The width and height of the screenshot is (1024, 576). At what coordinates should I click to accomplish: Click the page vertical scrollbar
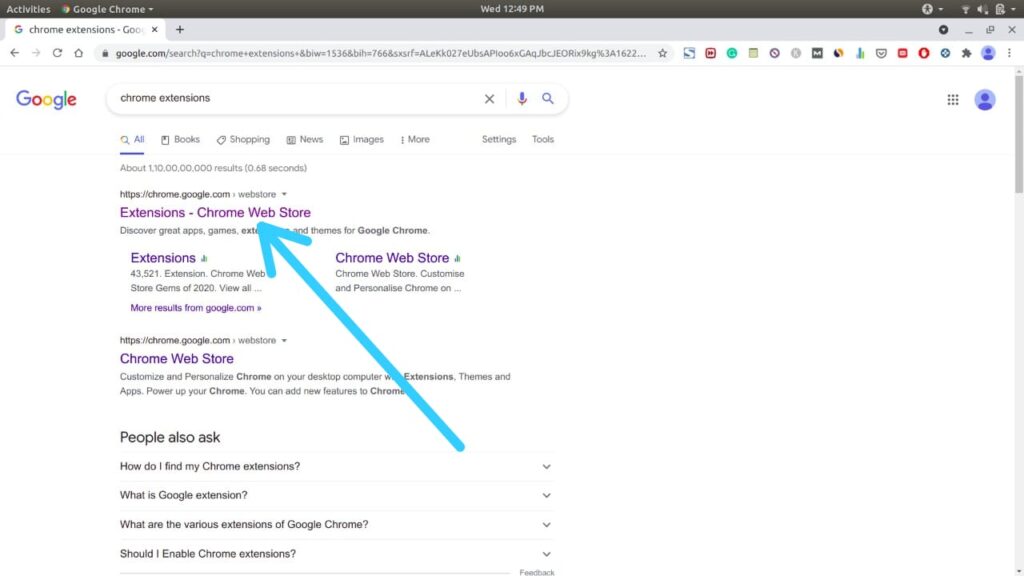pos(1019,134)
